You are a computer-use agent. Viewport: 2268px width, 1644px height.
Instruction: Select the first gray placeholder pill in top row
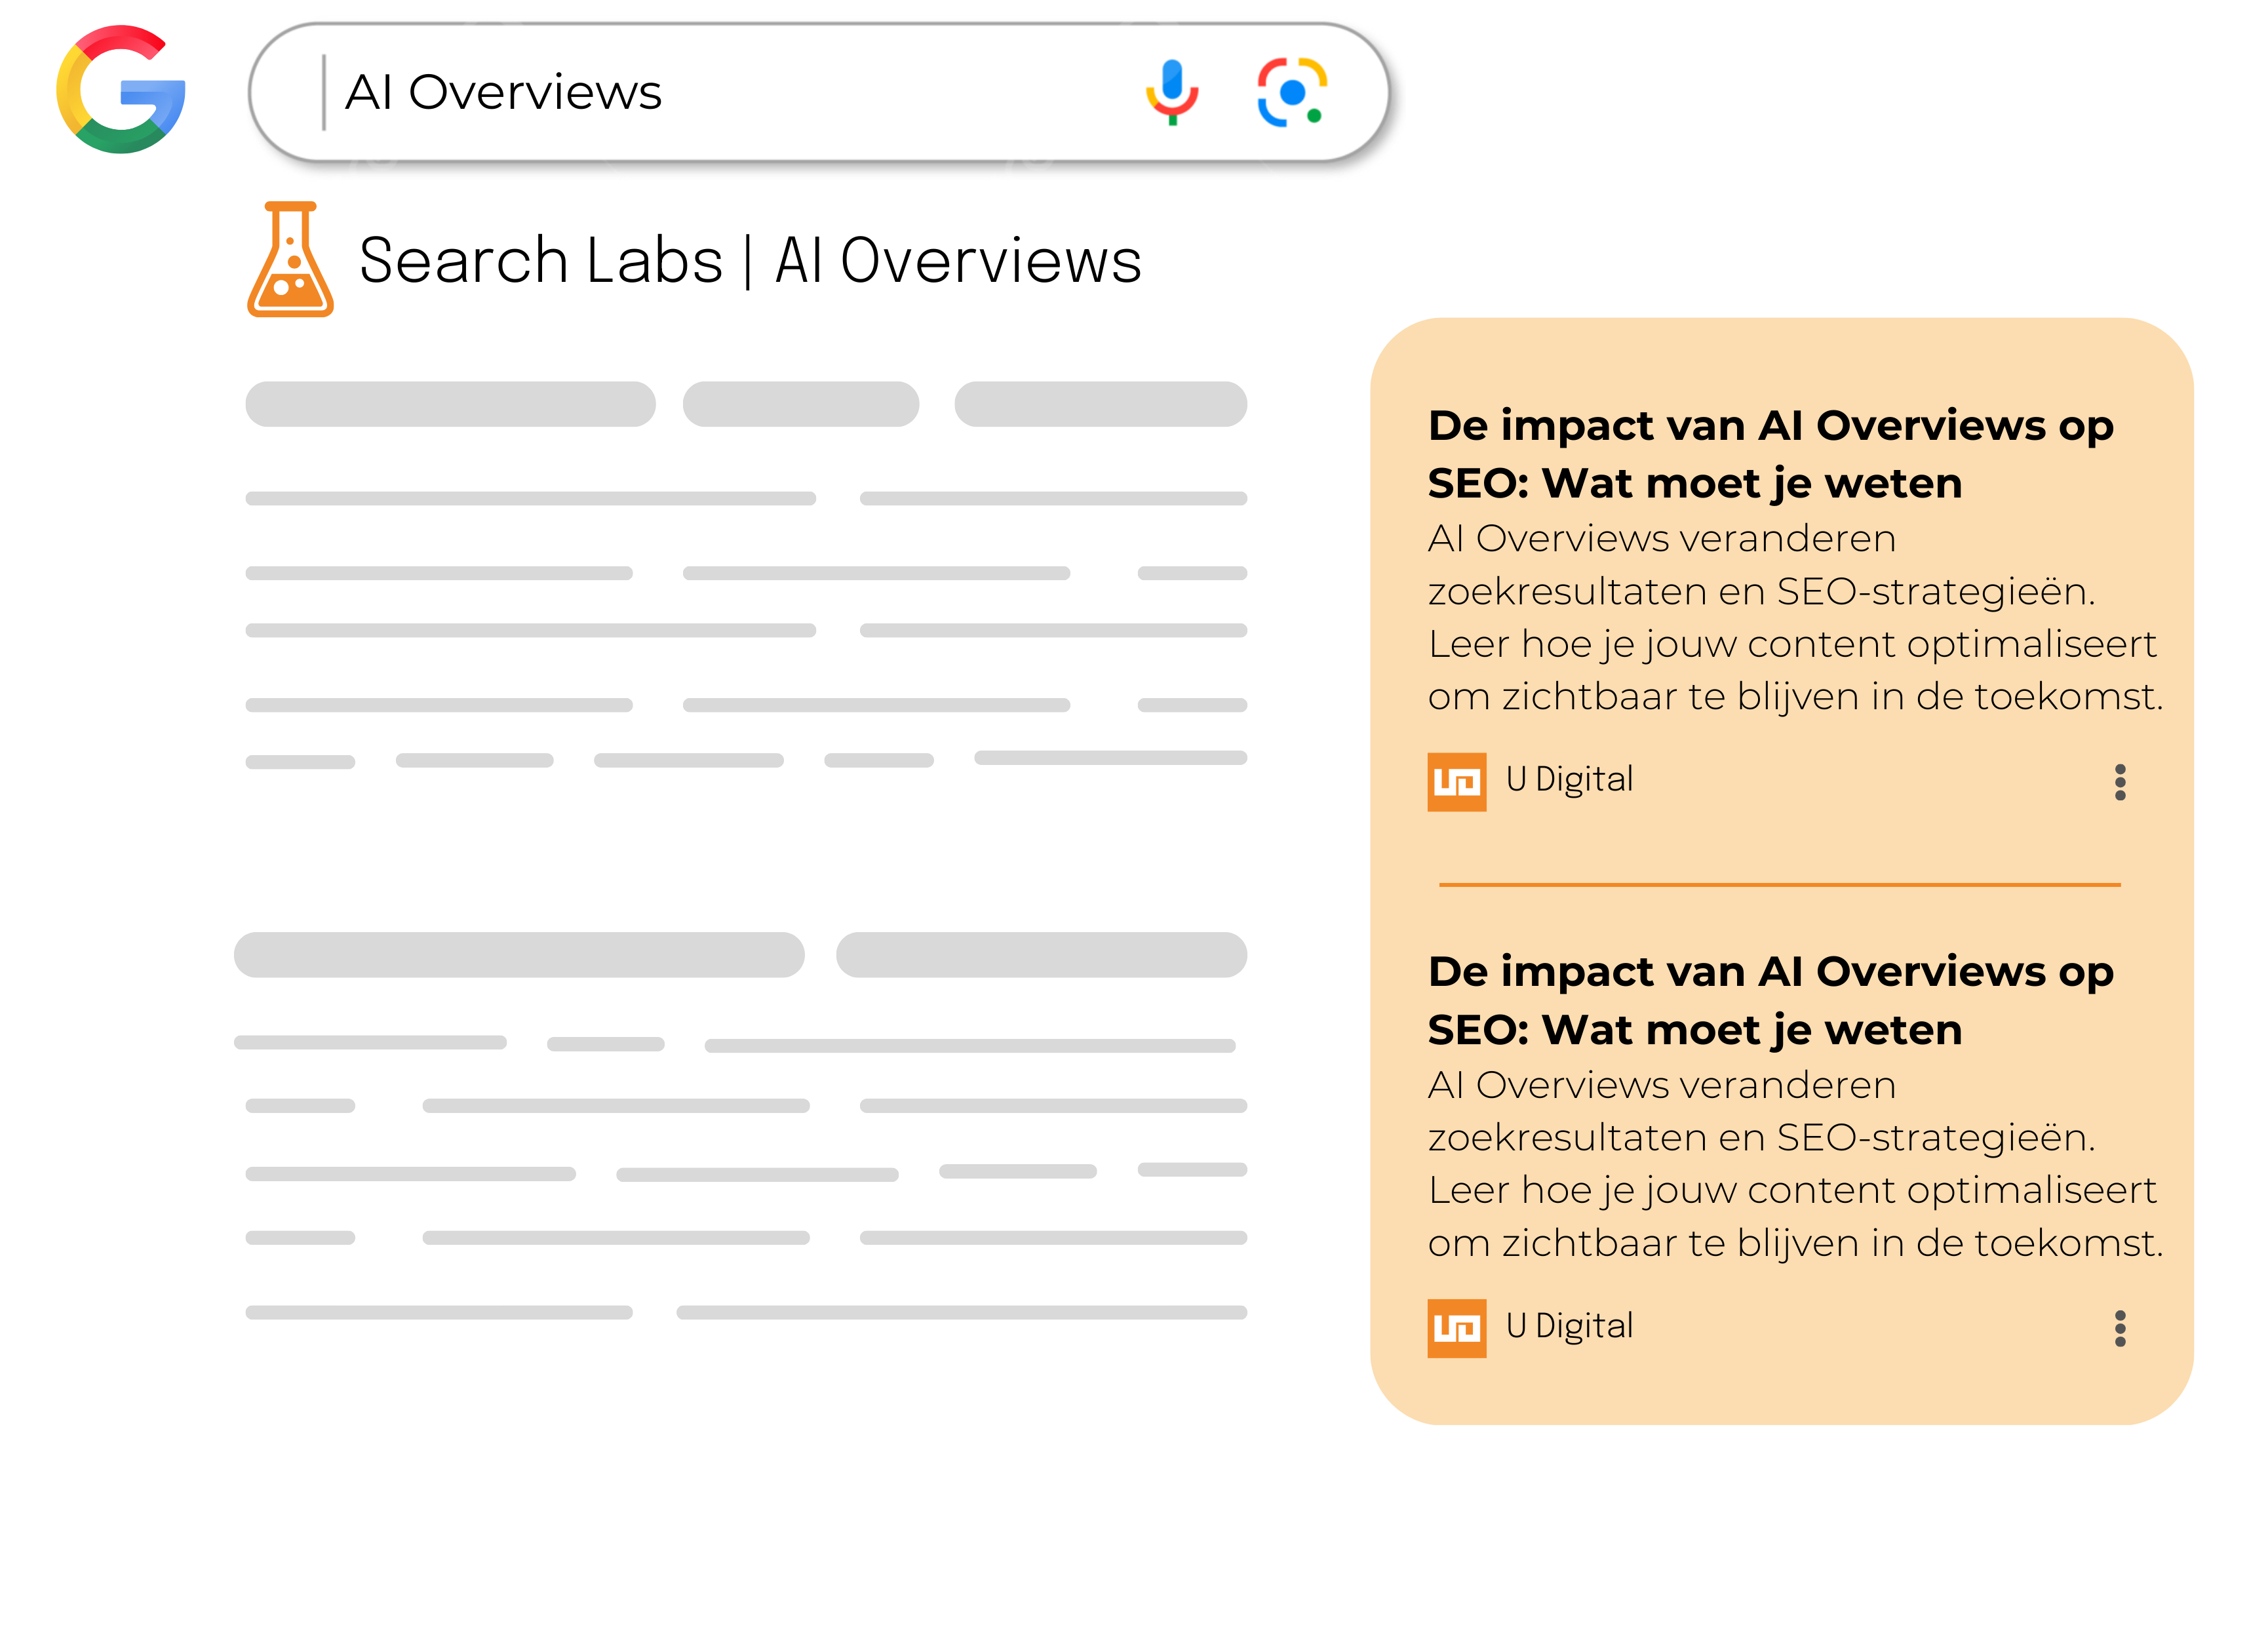[450, 404]
